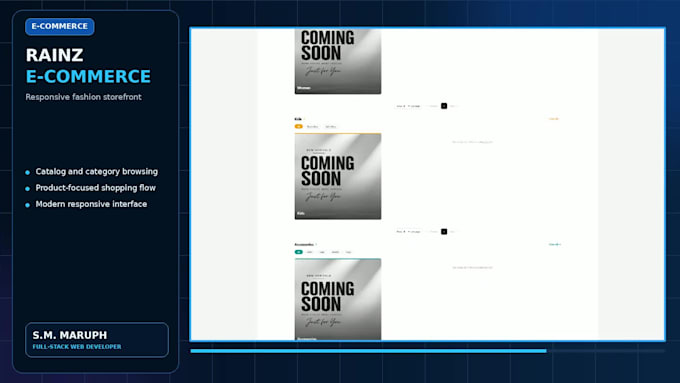Select the teal All filter in Accessories
Viewport: 680px width, 383px height.
click(x=298, y=252)
